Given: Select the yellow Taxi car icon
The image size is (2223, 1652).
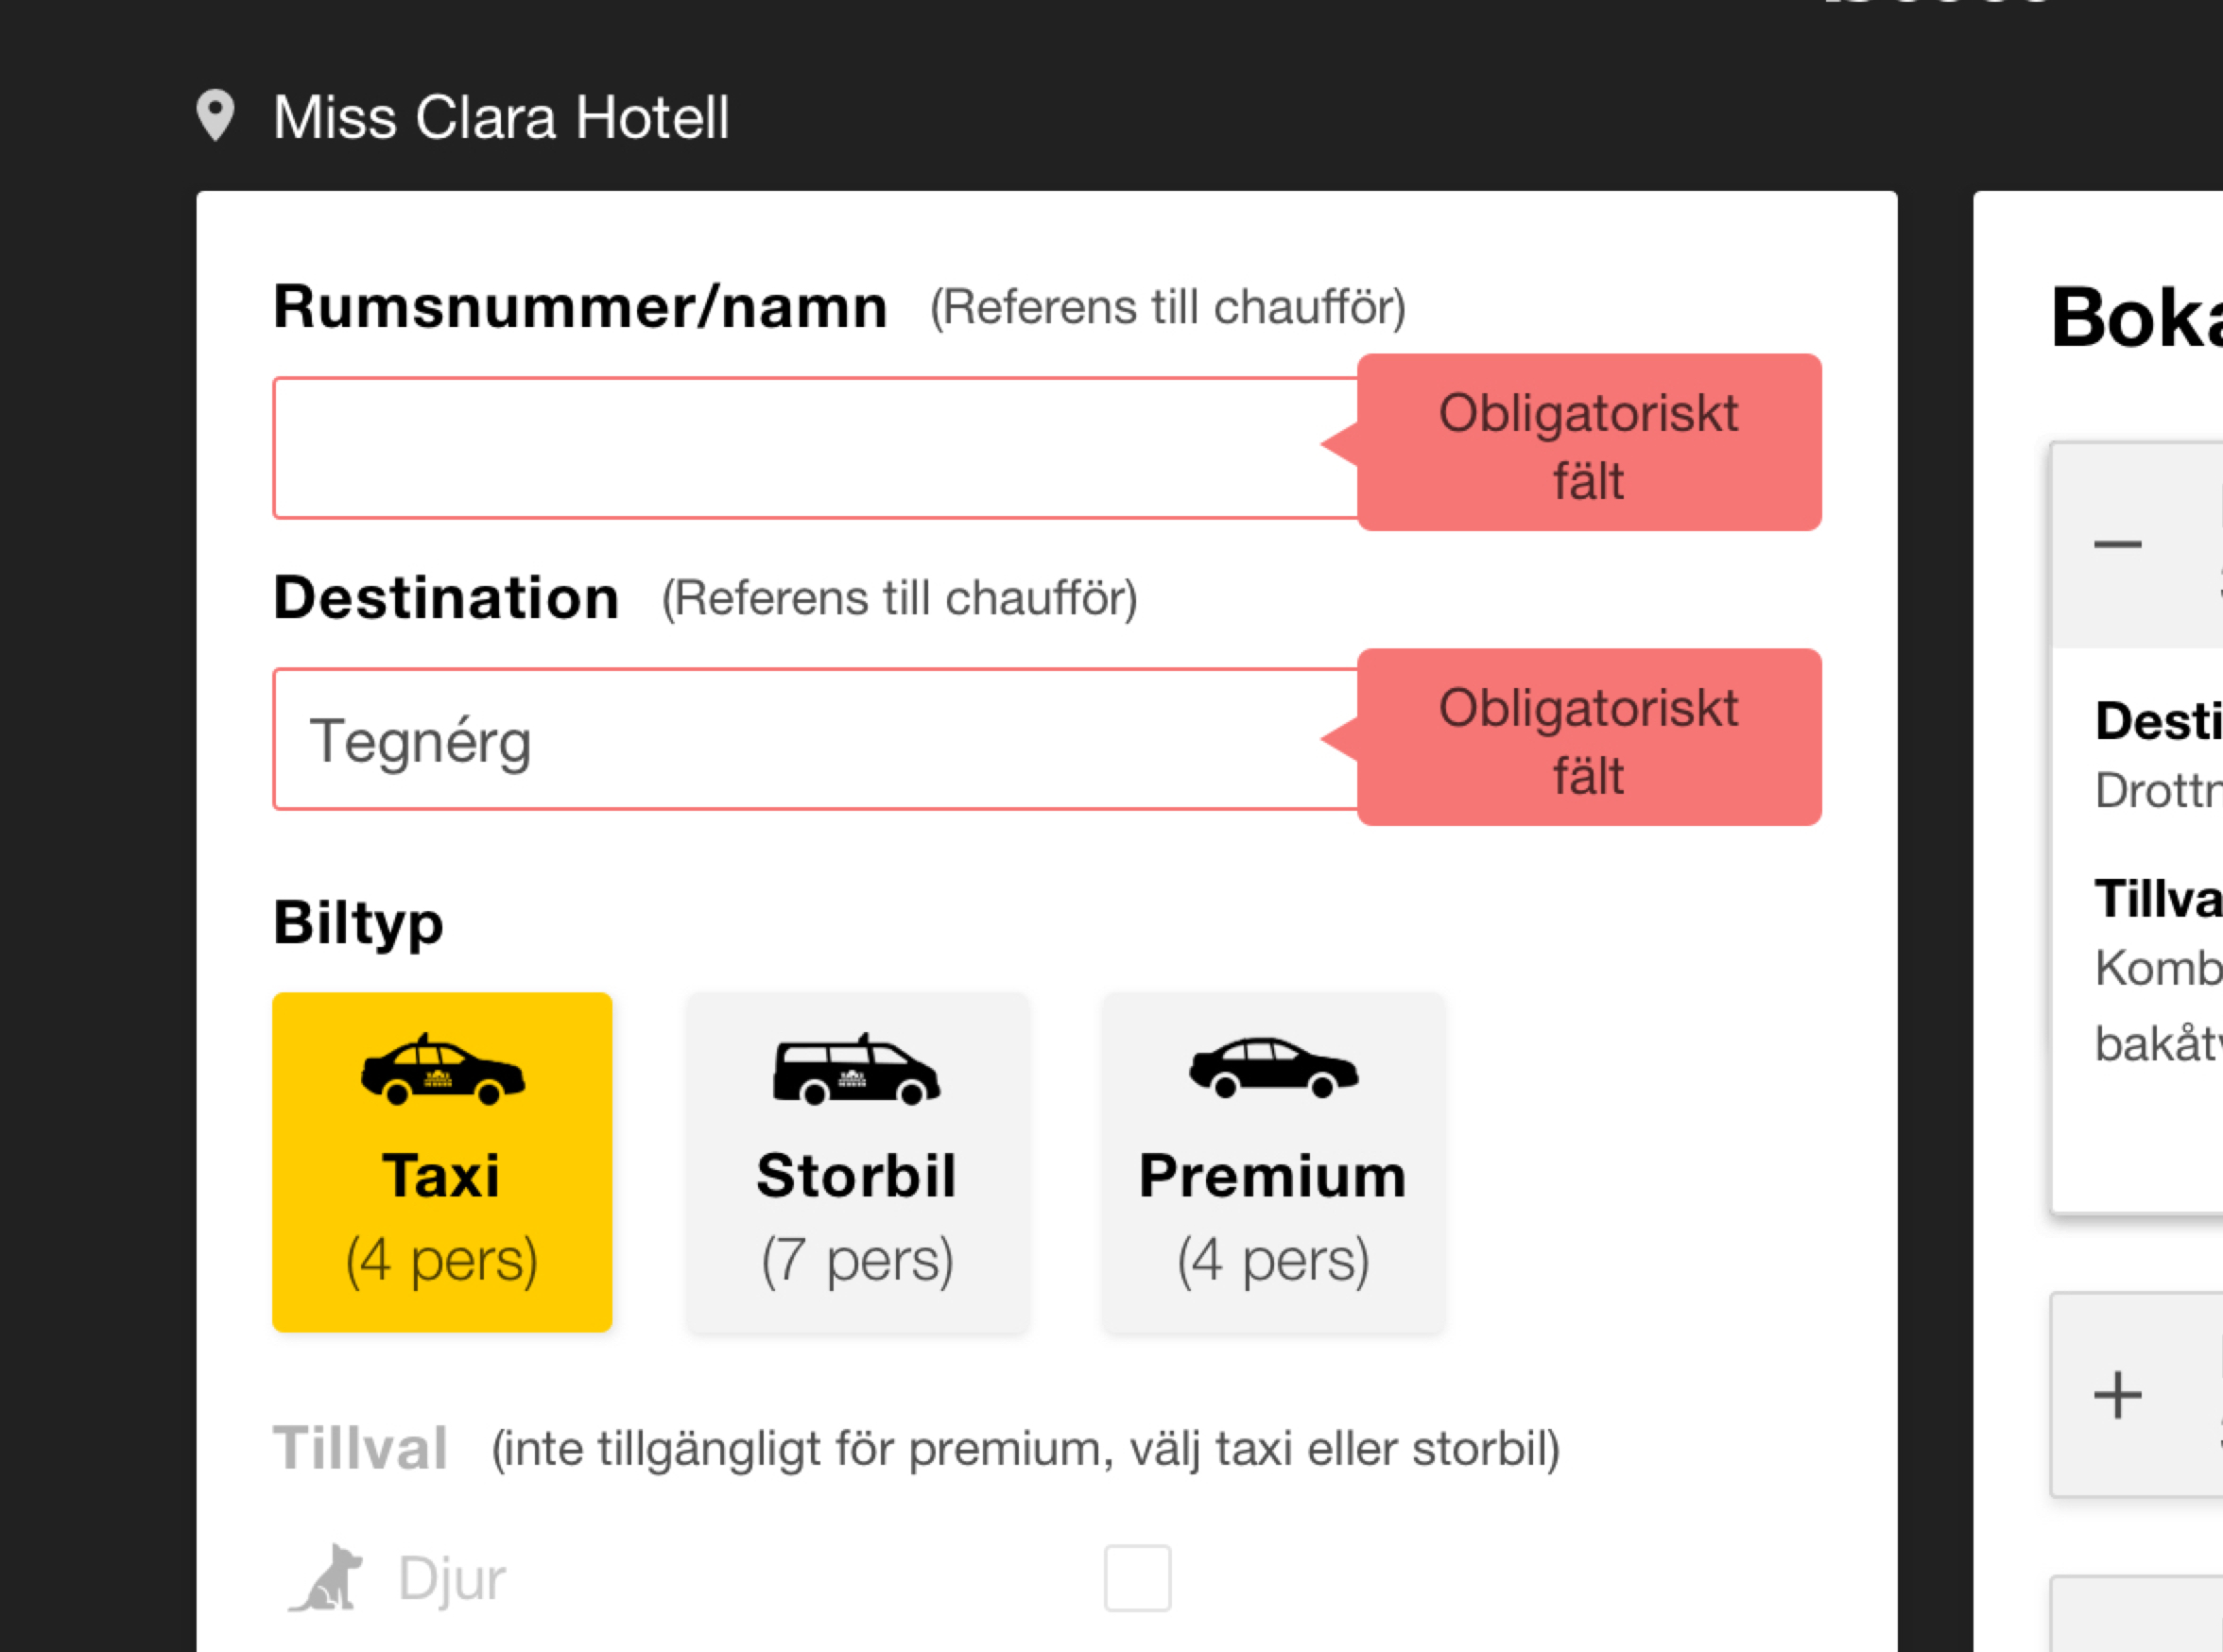Looking at the screenshot, I should click(442, 1070).
